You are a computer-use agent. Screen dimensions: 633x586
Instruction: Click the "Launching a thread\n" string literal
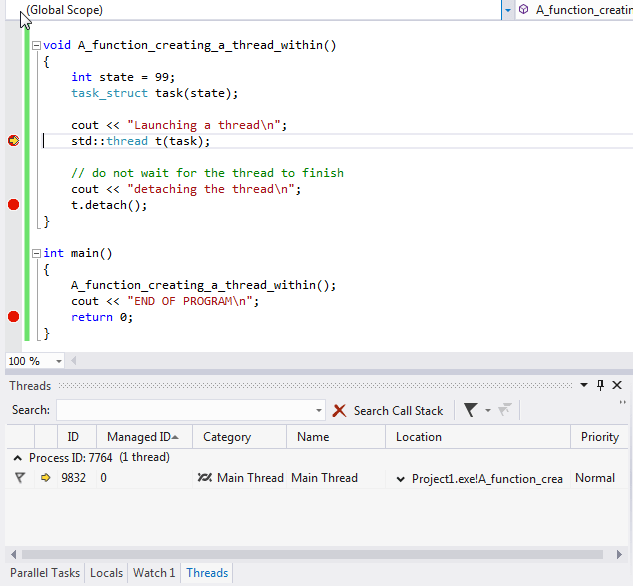[204, 125]
